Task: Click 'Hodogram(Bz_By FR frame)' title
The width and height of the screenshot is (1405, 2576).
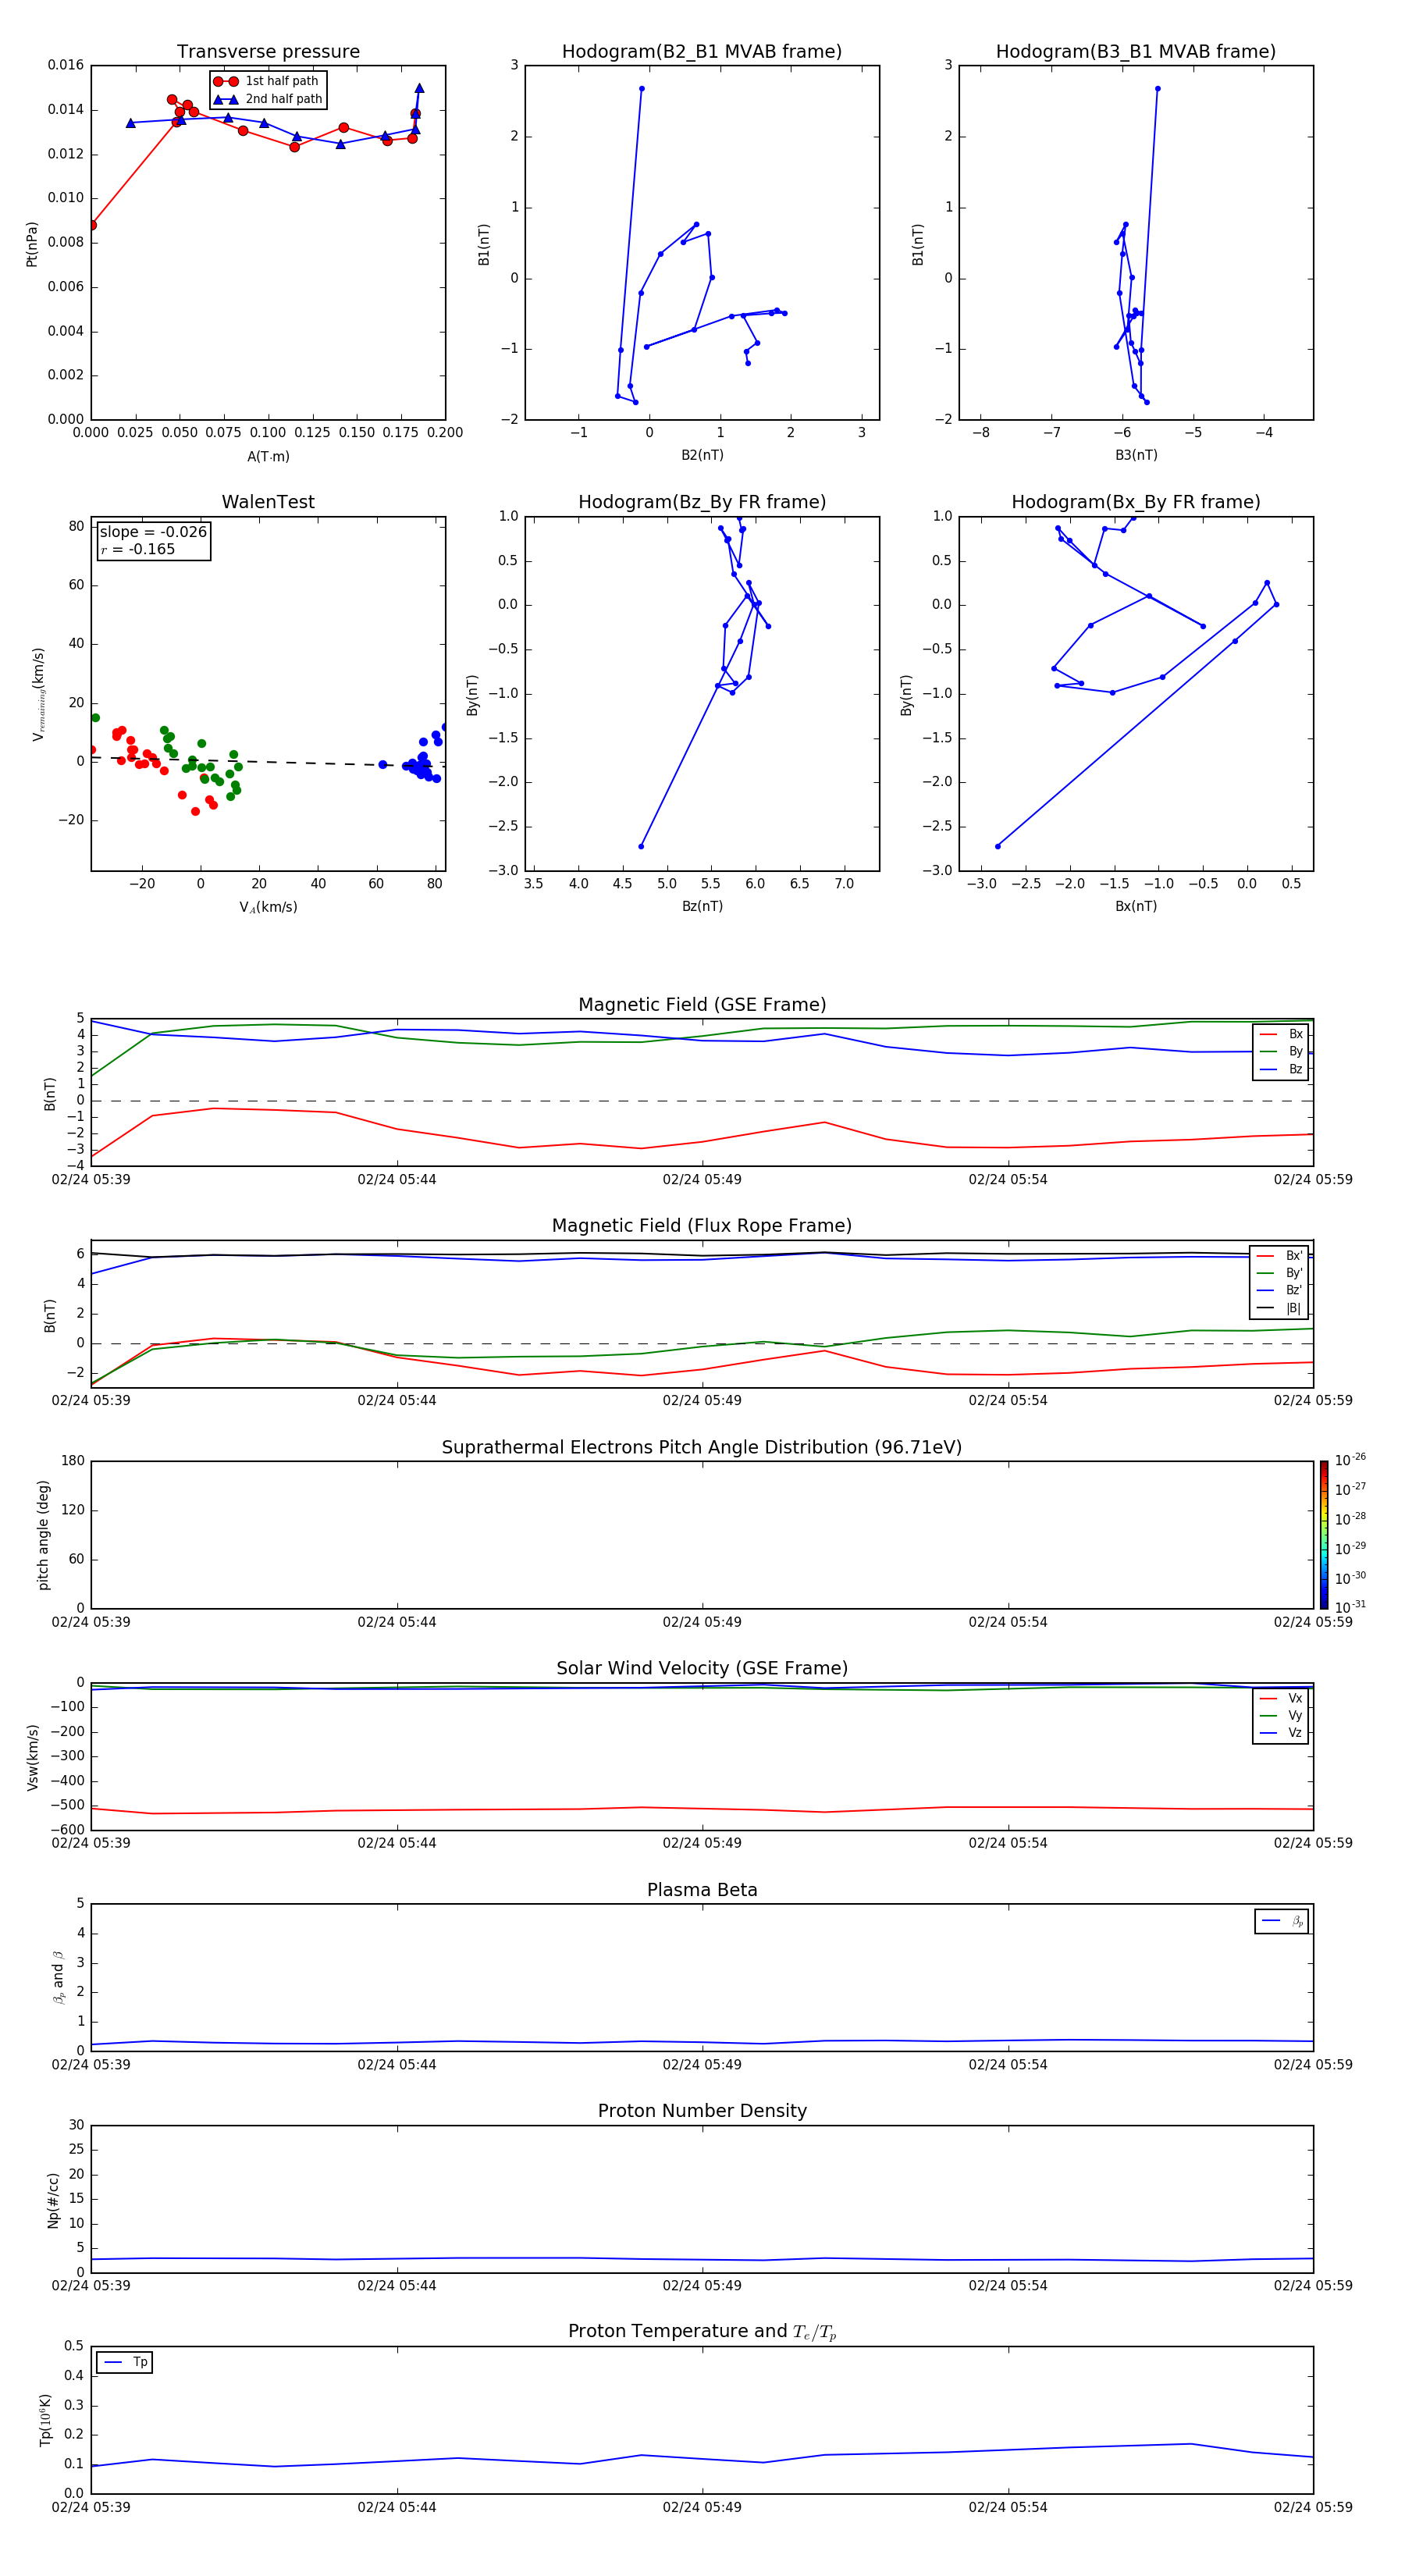Action: point(702,502)
